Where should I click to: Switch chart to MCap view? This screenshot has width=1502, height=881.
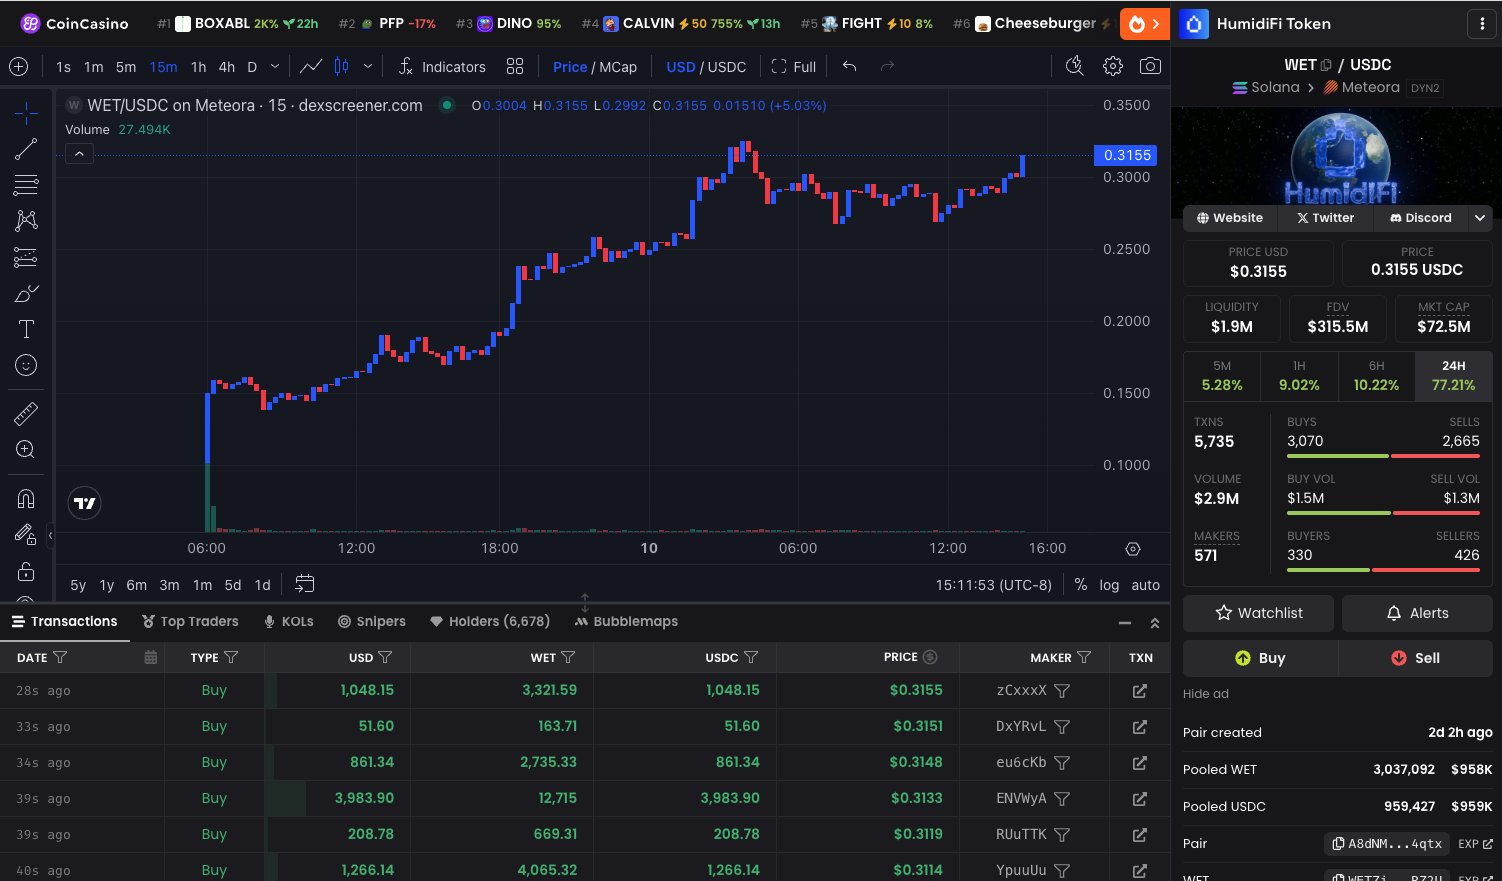point(618,67)
